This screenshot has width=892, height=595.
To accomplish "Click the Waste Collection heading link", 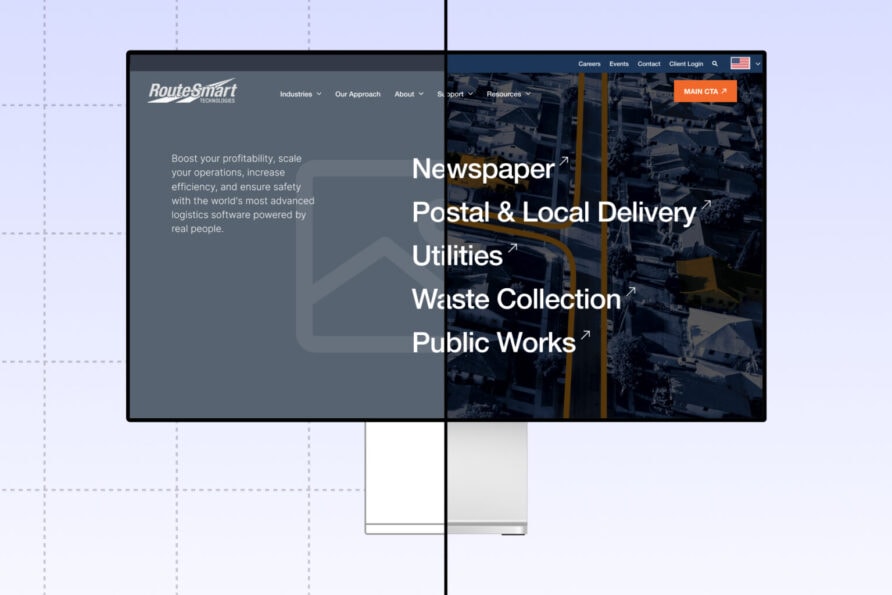I will coord(515,299).
